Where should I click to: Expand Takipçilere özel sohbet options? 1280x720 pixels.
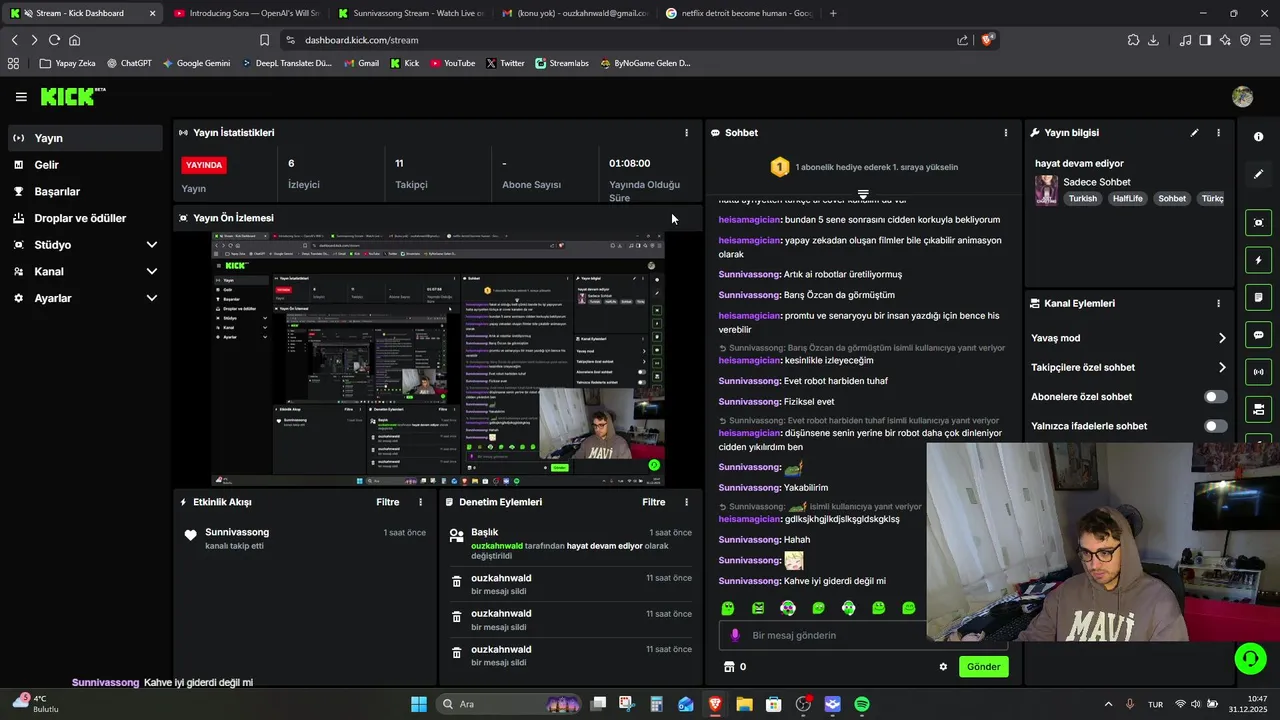pos(1222,367)
